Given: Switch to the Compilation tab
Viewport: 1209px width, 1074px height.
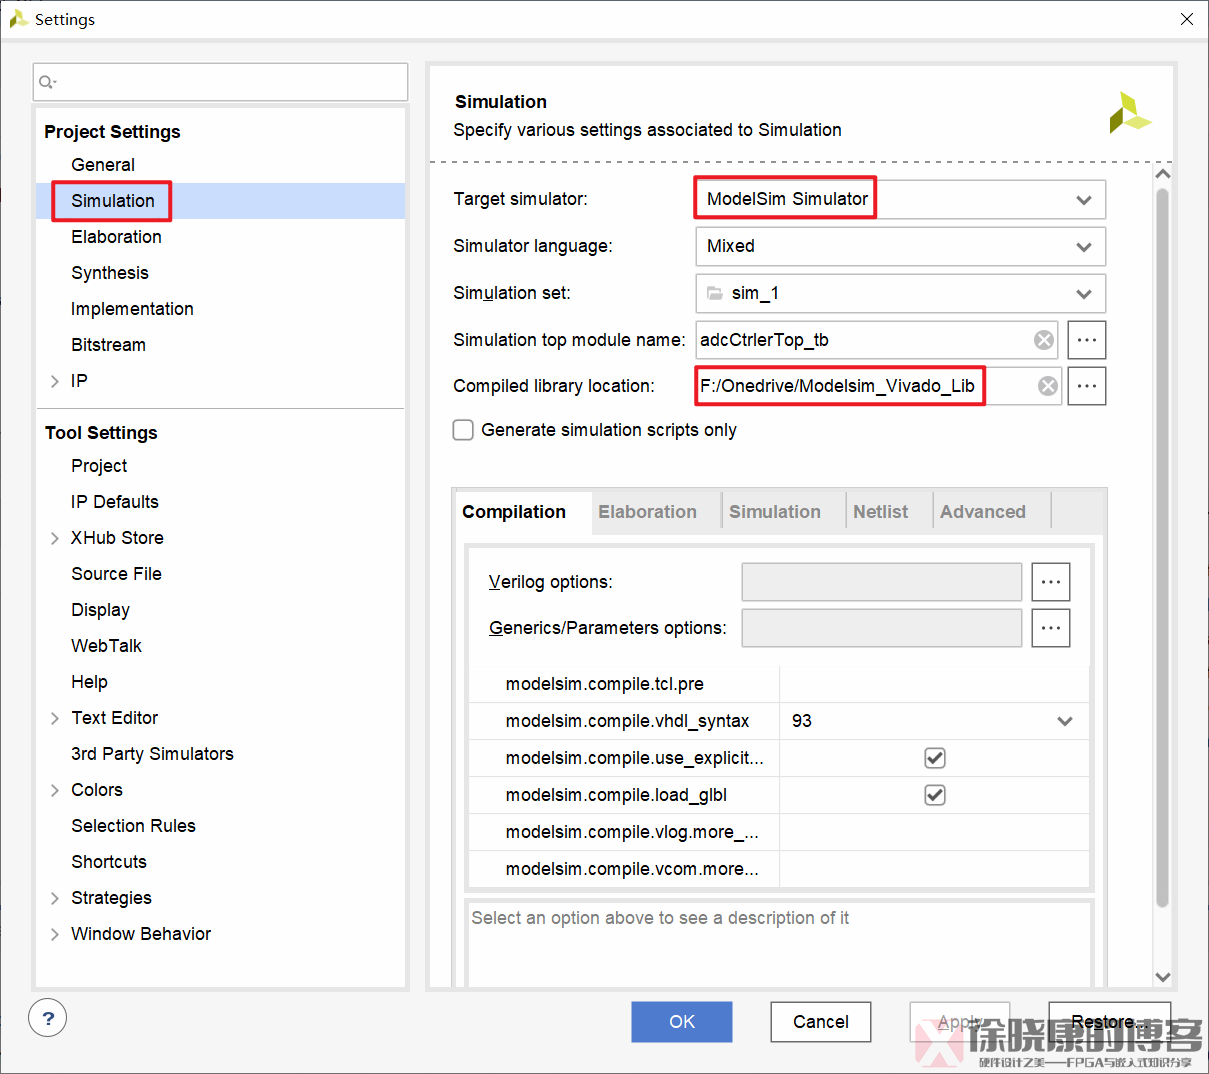Looking at the screenshot, I should (514, 512).
